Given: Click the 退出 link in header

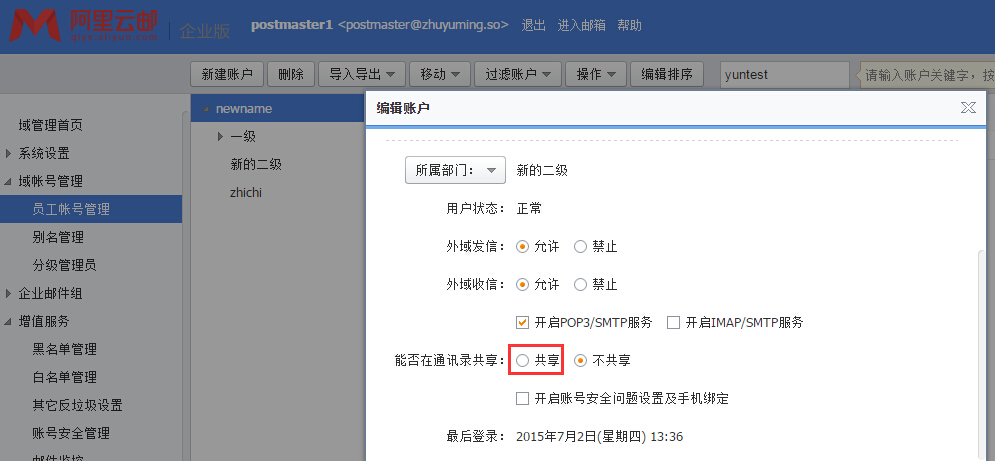Looking at the screenshot, I should point(533,25).
